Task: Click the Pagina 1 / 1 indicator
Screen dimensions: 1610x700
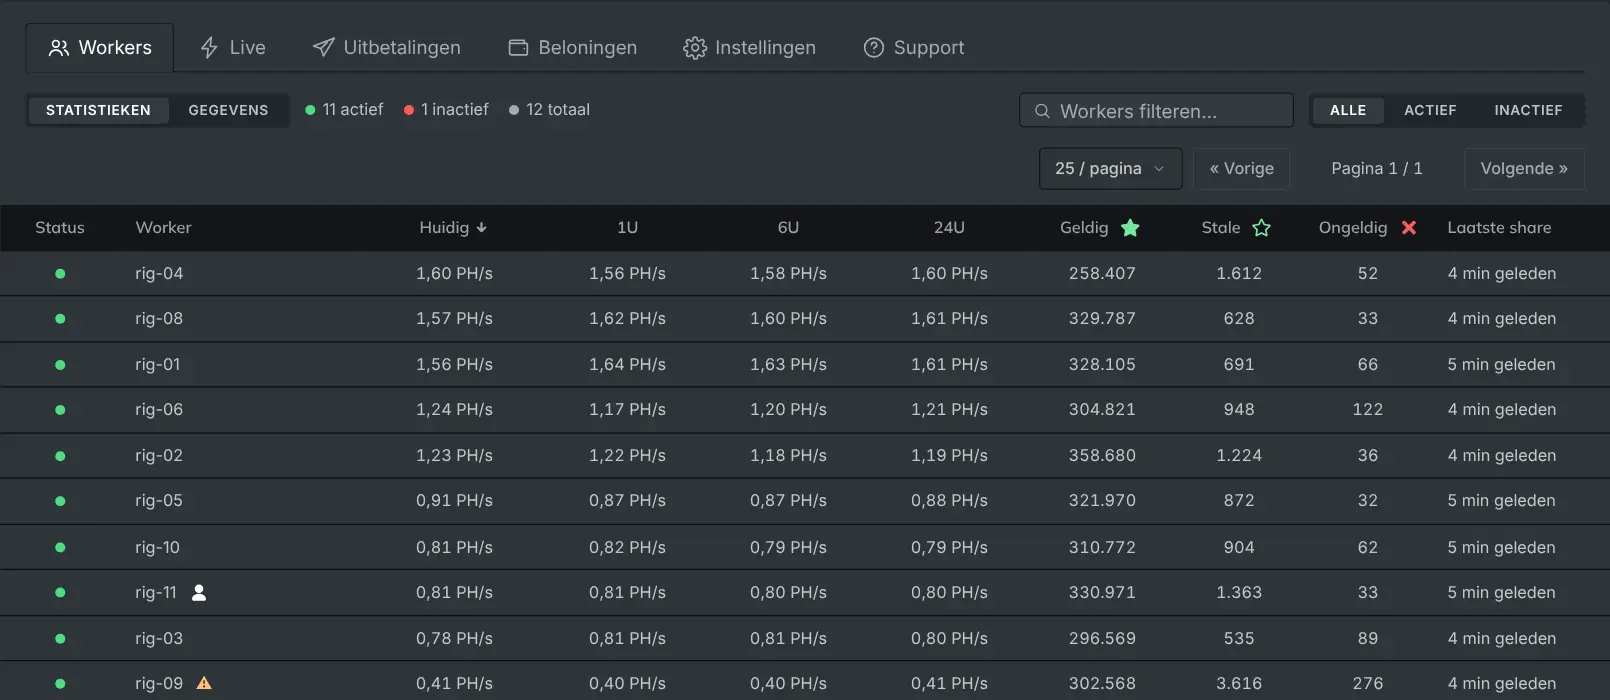Action: [1376, 169]
